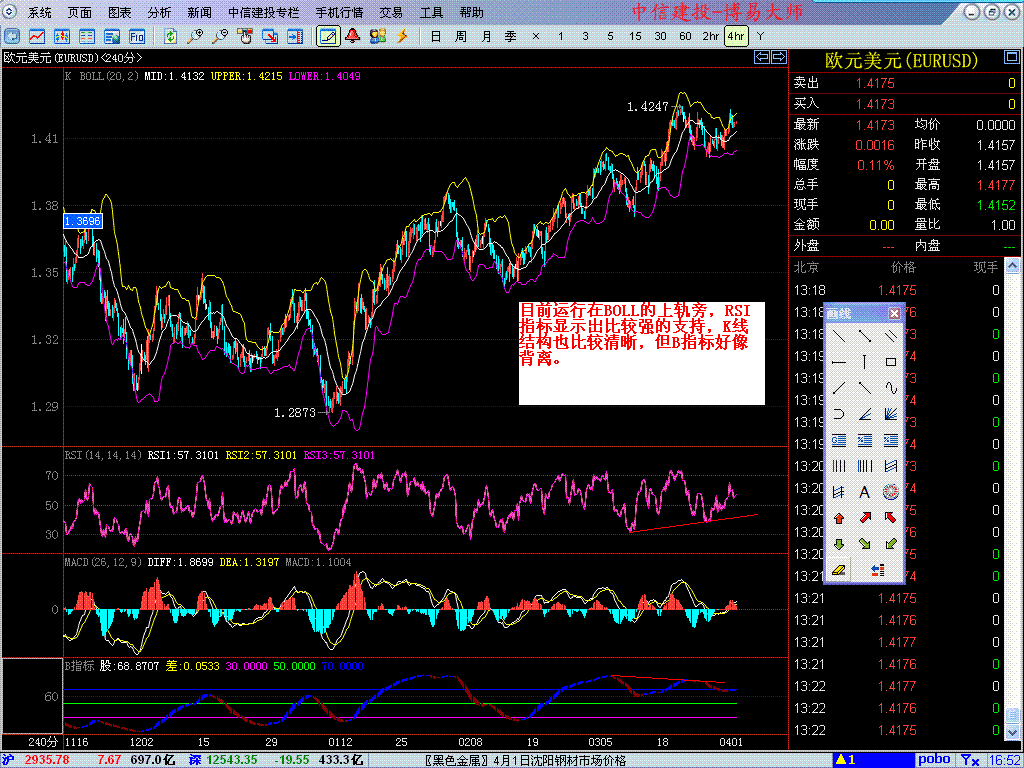The height and width of the screenshot is (768, 1024).
Task: Place a green down arrow marker
Action: 840,544
